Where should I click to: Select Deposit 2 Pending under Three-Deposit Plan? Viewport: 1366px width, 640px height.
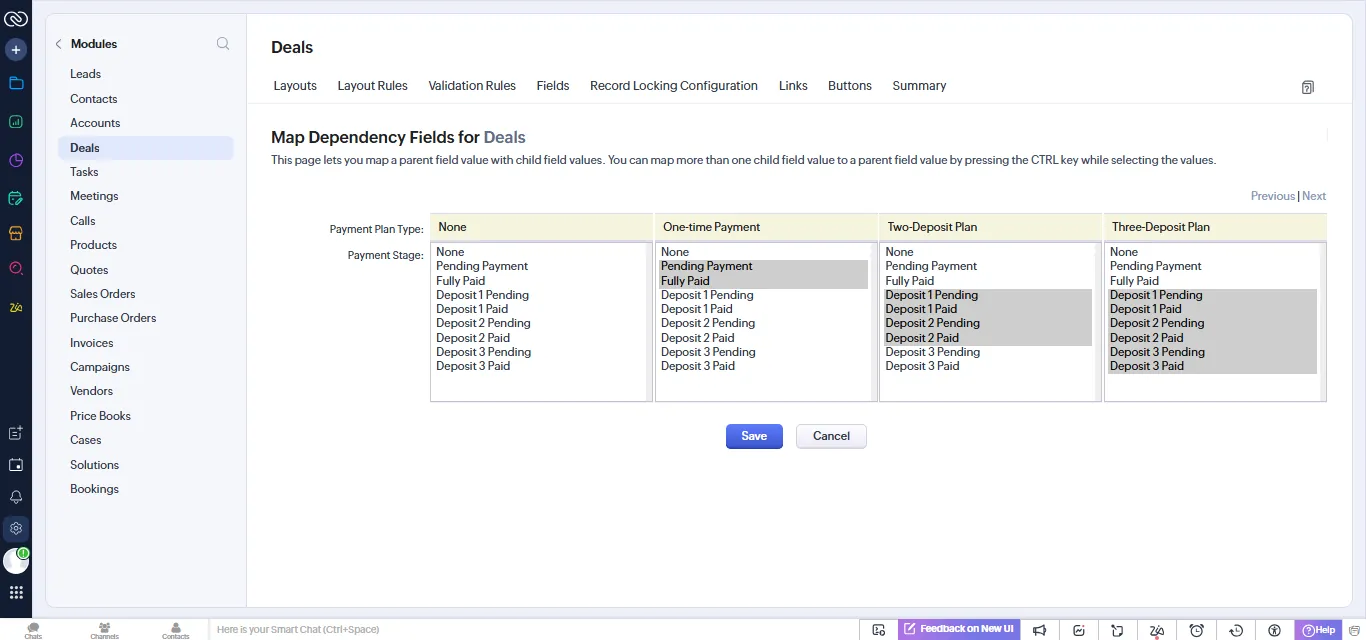(x=1212, y=323)
